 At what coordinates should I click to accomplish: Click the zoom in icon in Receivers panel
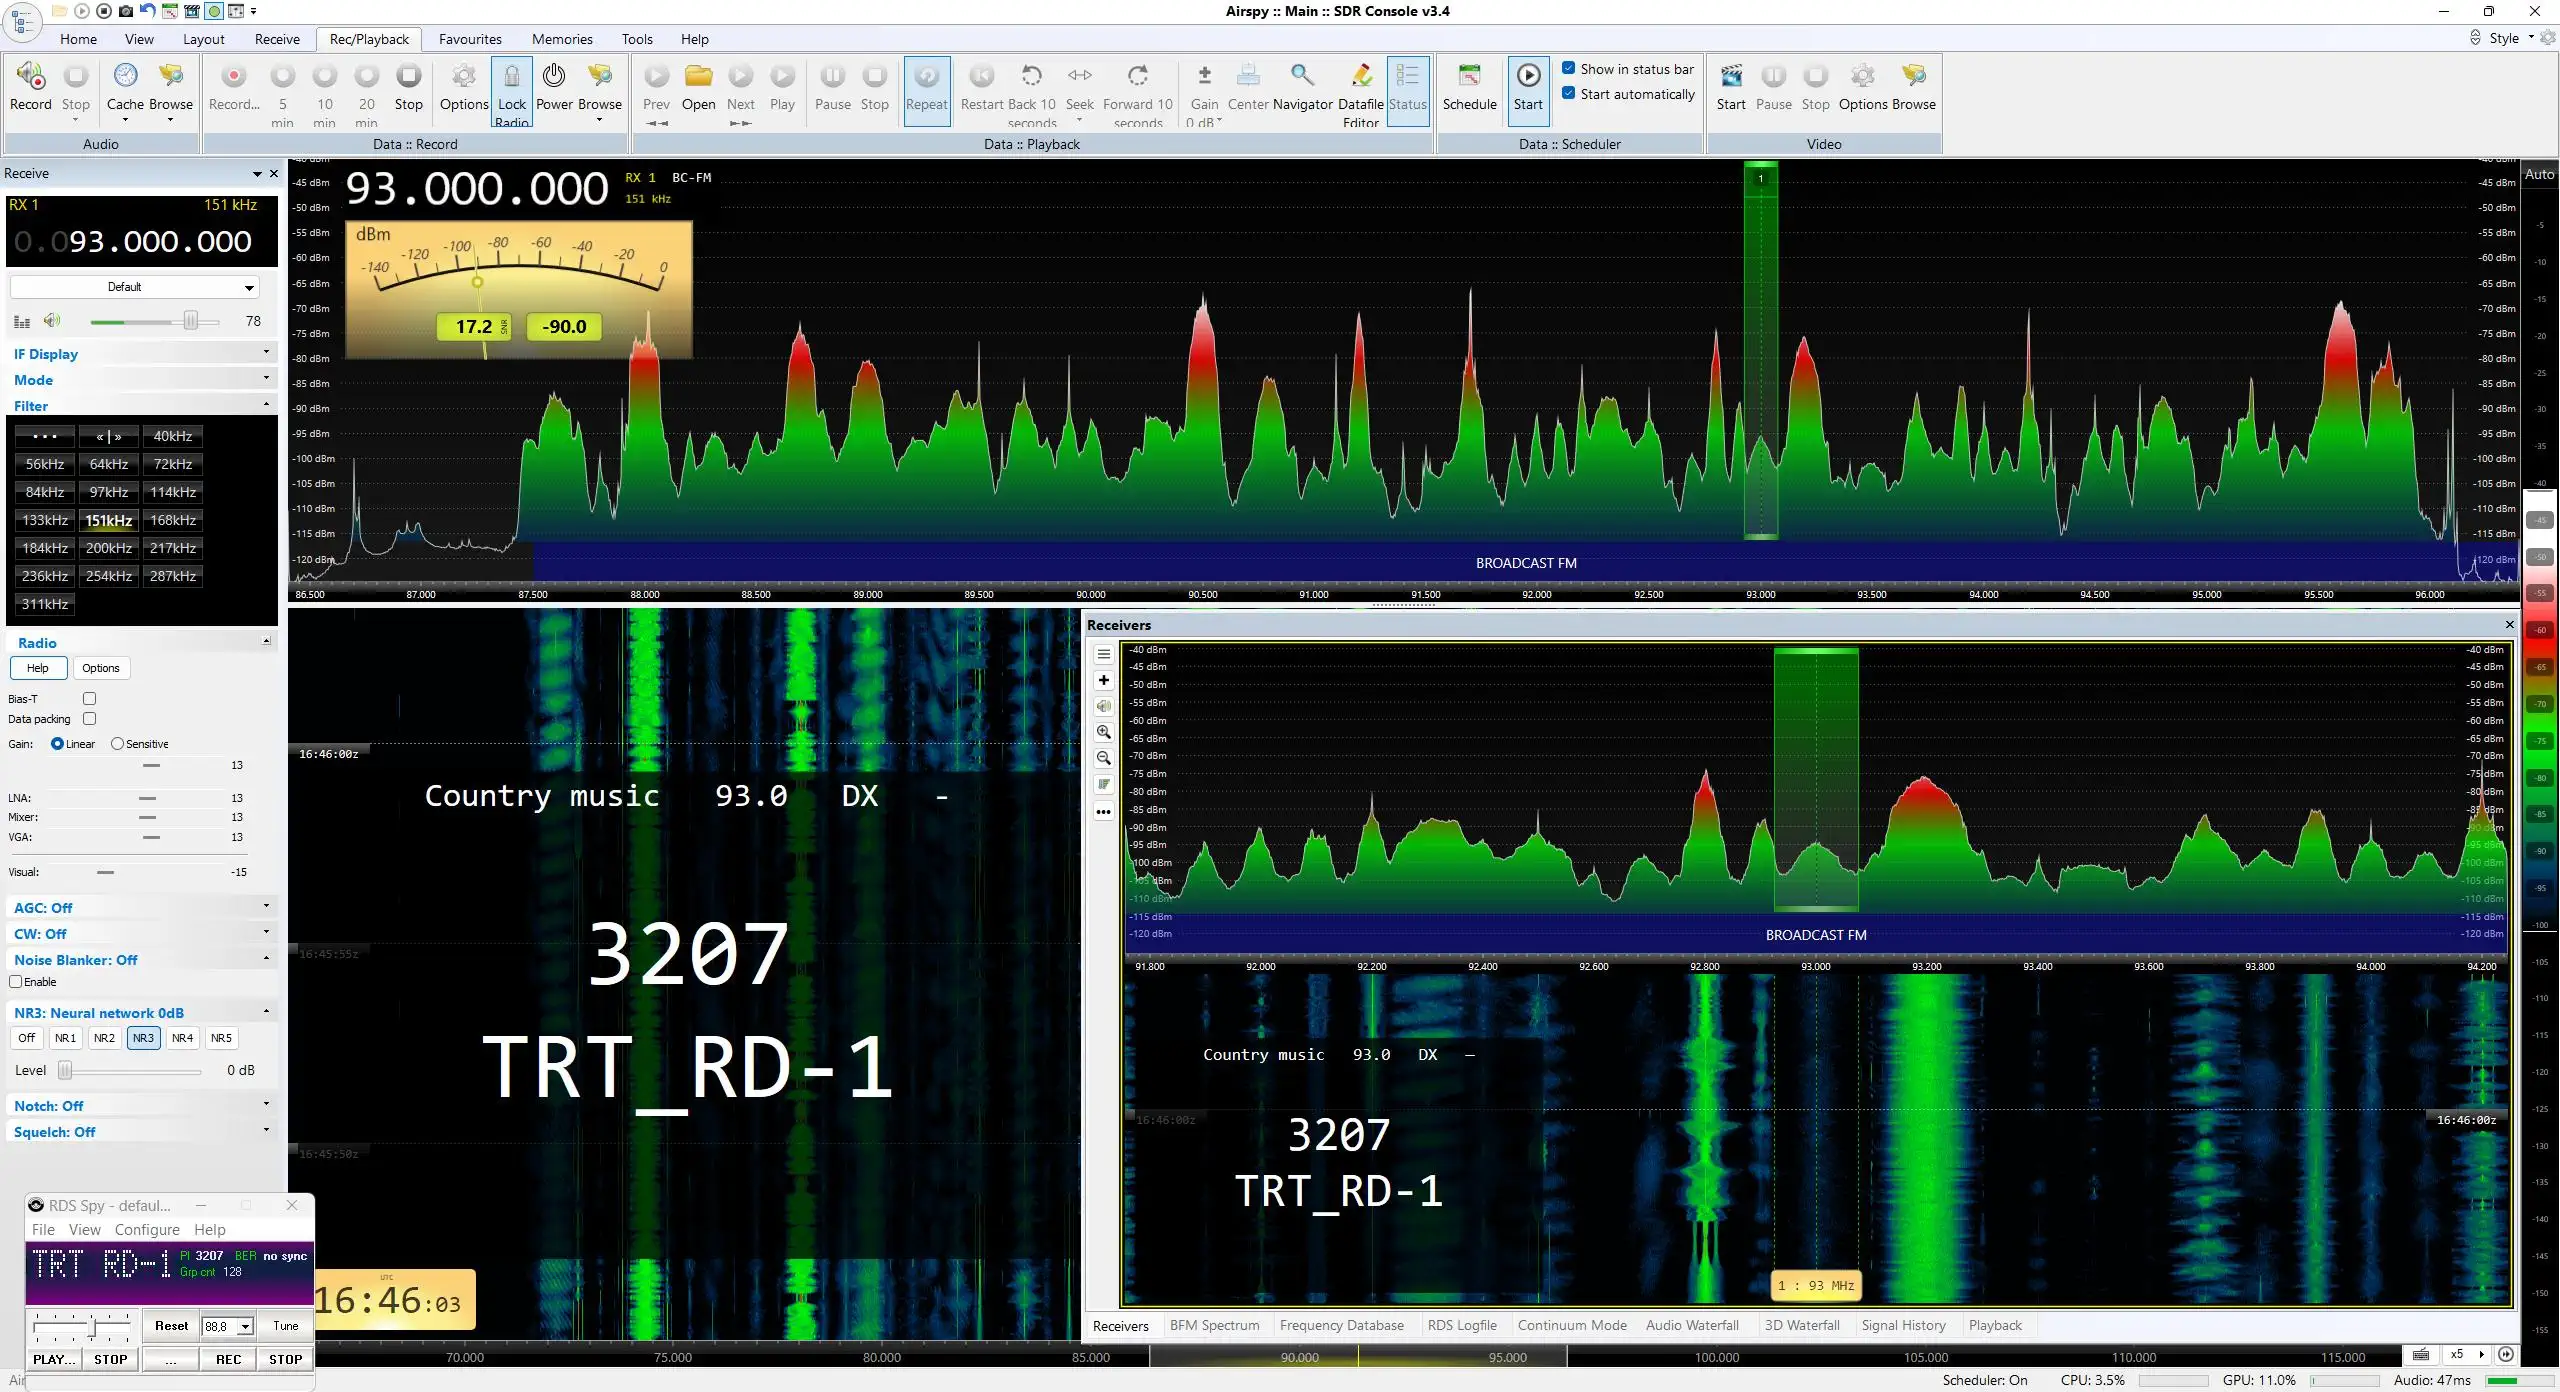click(x=1104, y=732)
